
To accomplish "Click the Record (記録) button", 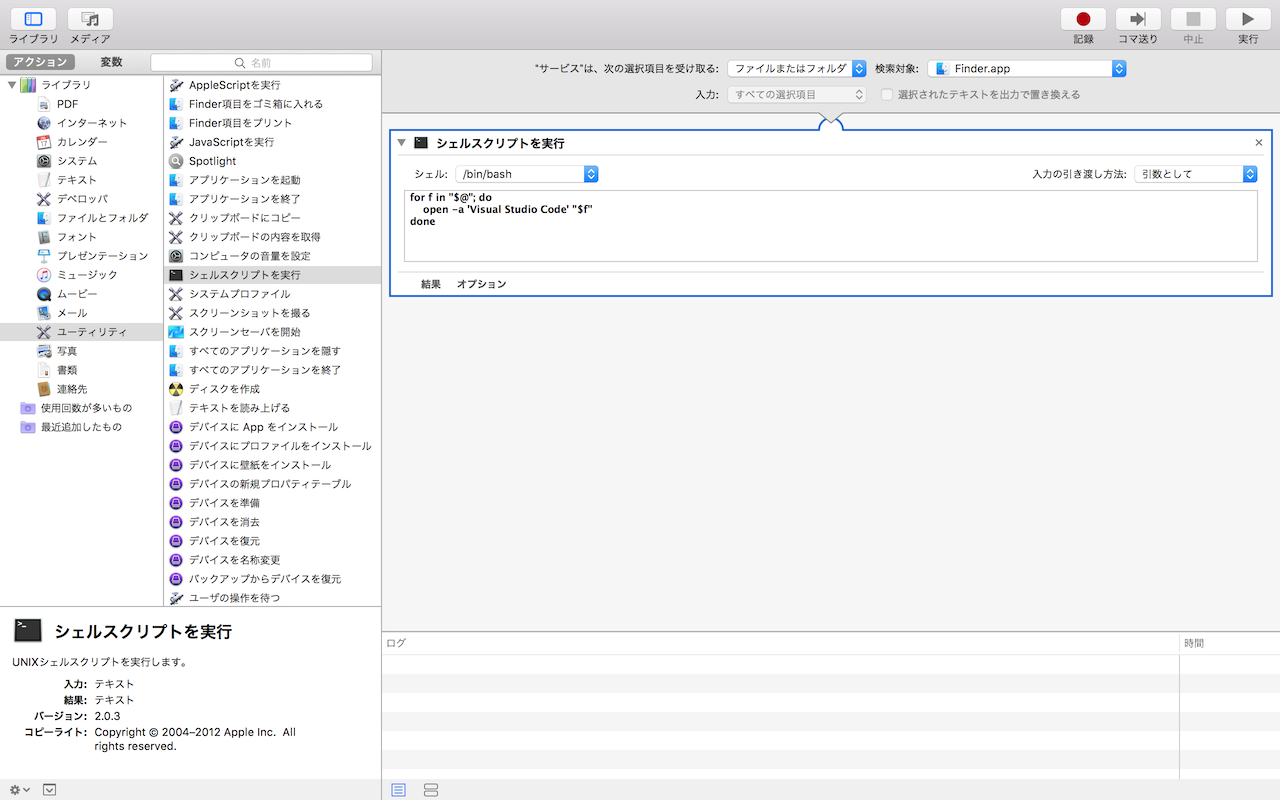I will click(x=1083, y=19).
